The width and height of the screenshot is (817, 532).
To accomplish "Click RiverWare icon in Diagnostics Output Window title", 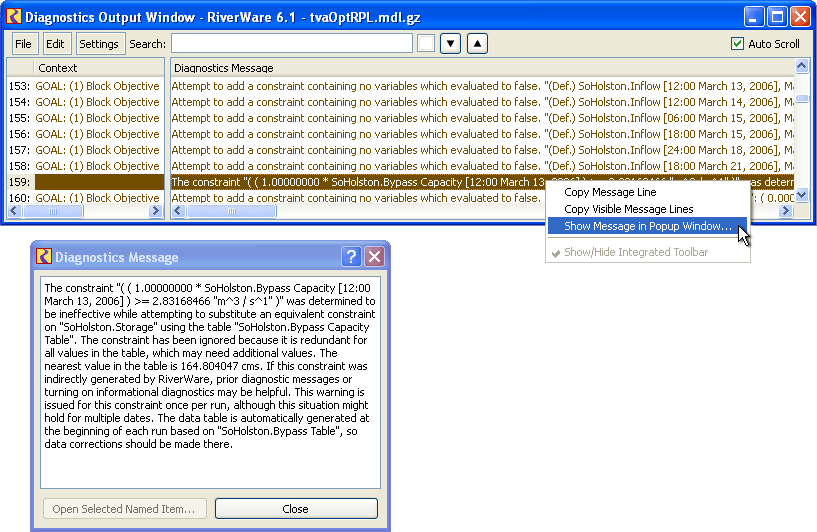I will click(14, 17).
